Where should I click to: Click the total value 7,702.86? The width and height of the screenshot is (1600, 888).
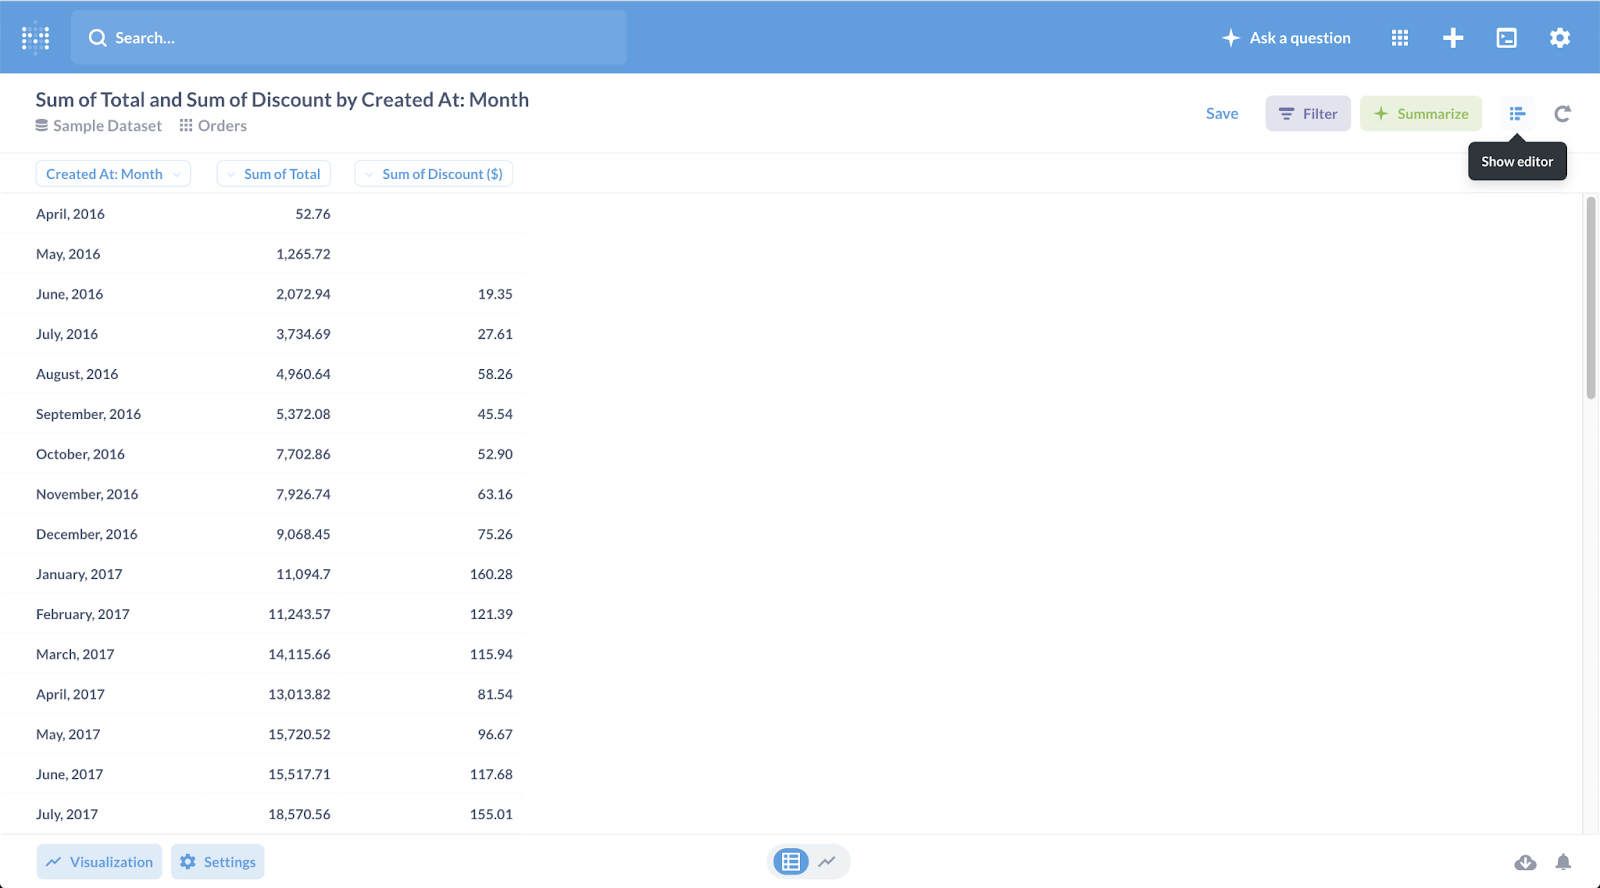pos(303,454)
